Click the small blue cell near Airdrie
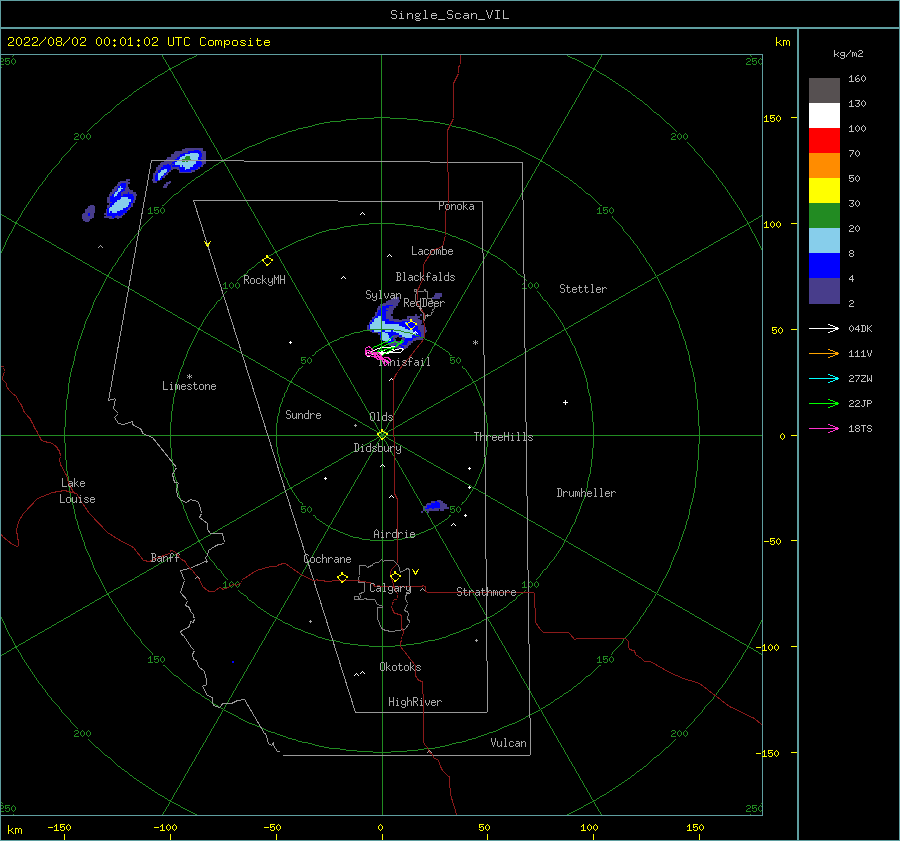This screenshot has width=900, height=841. point(435,506)
